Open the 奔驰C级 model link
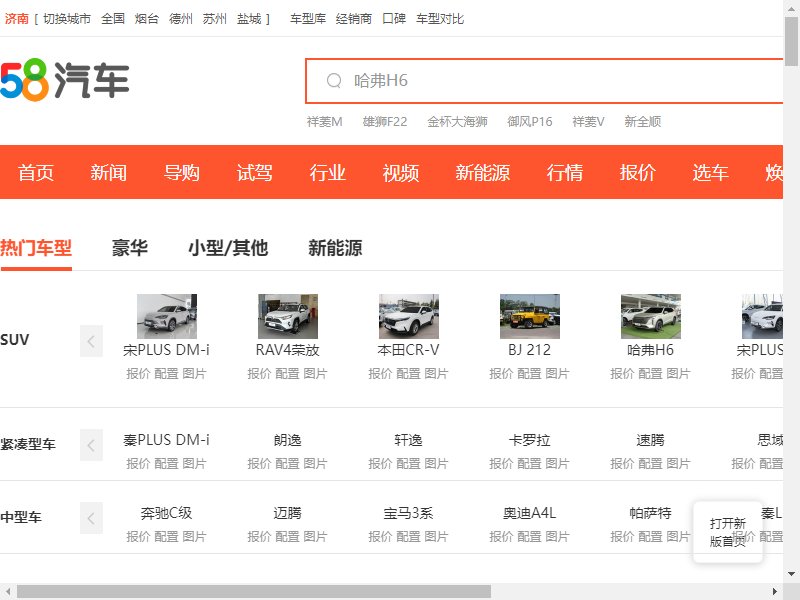This screenshot has width=800, height=600. tap(166, 513)
